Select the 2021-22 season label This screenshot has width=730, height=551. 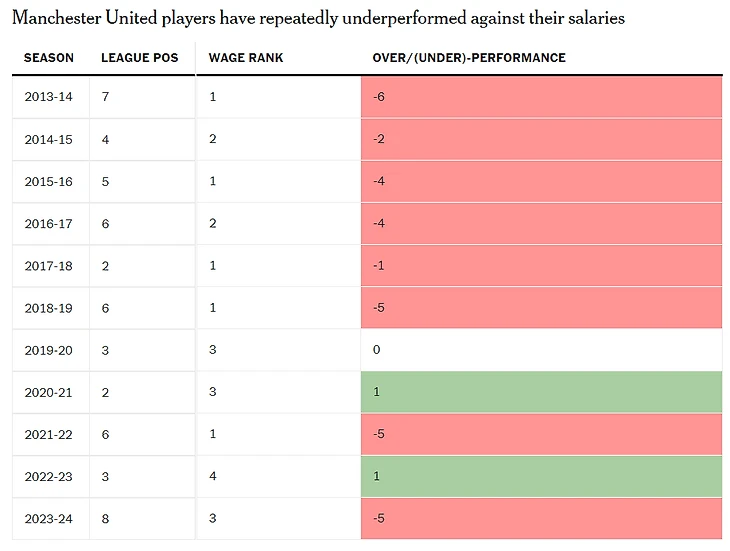pos(49,435)
